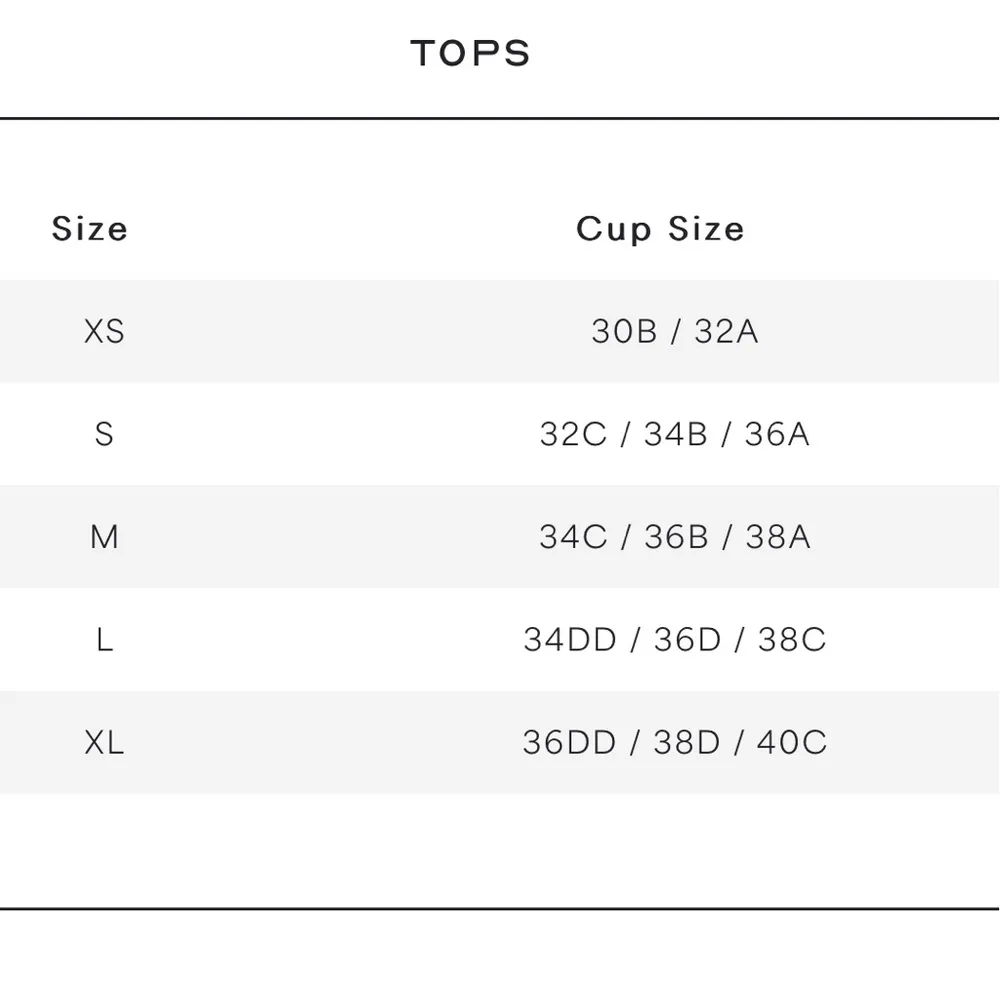The width and height of the screenshot is (1000, 1000).
Task: Click the 30B cup size text
Action: (624, 331)
